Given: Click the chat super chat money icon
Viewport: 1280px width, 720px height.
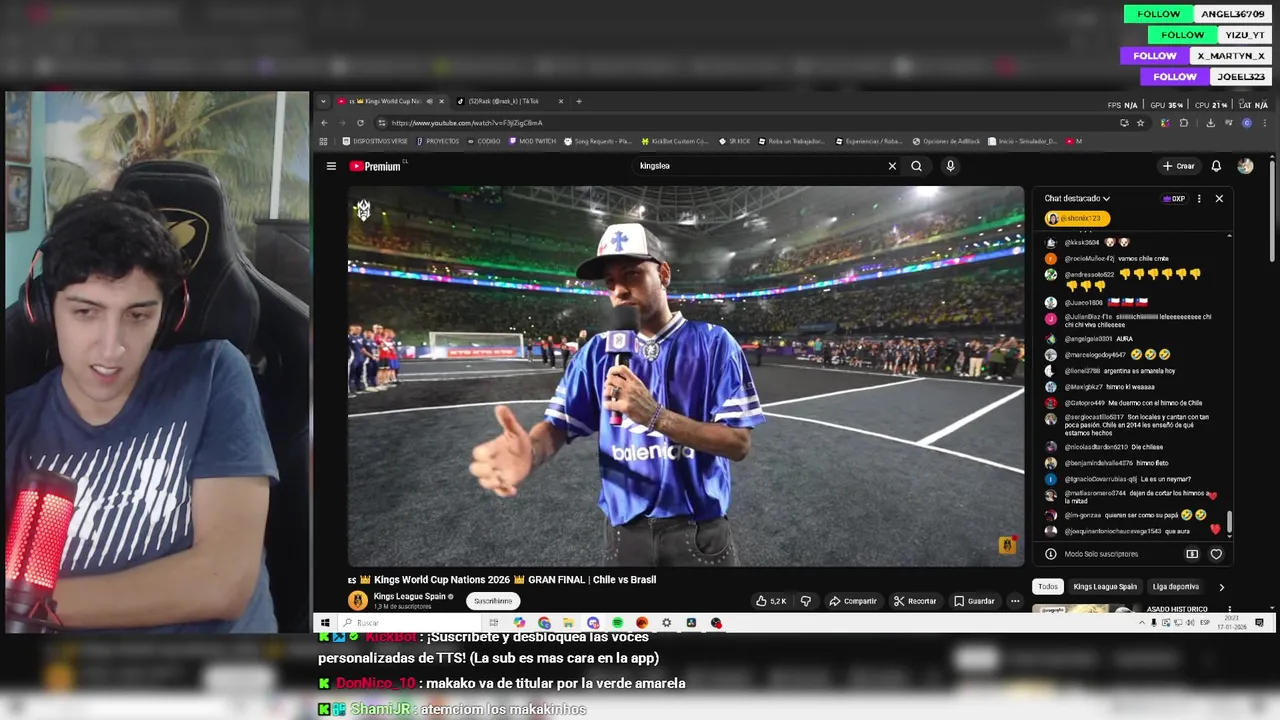Looking at the screenshot, I should (1192, 554).
